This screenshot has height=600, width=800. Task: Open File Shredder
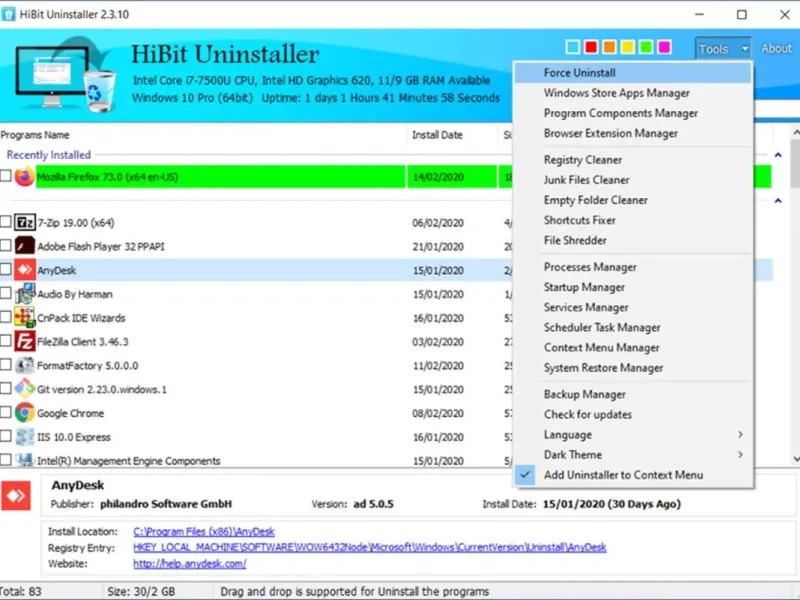point(633,240)
